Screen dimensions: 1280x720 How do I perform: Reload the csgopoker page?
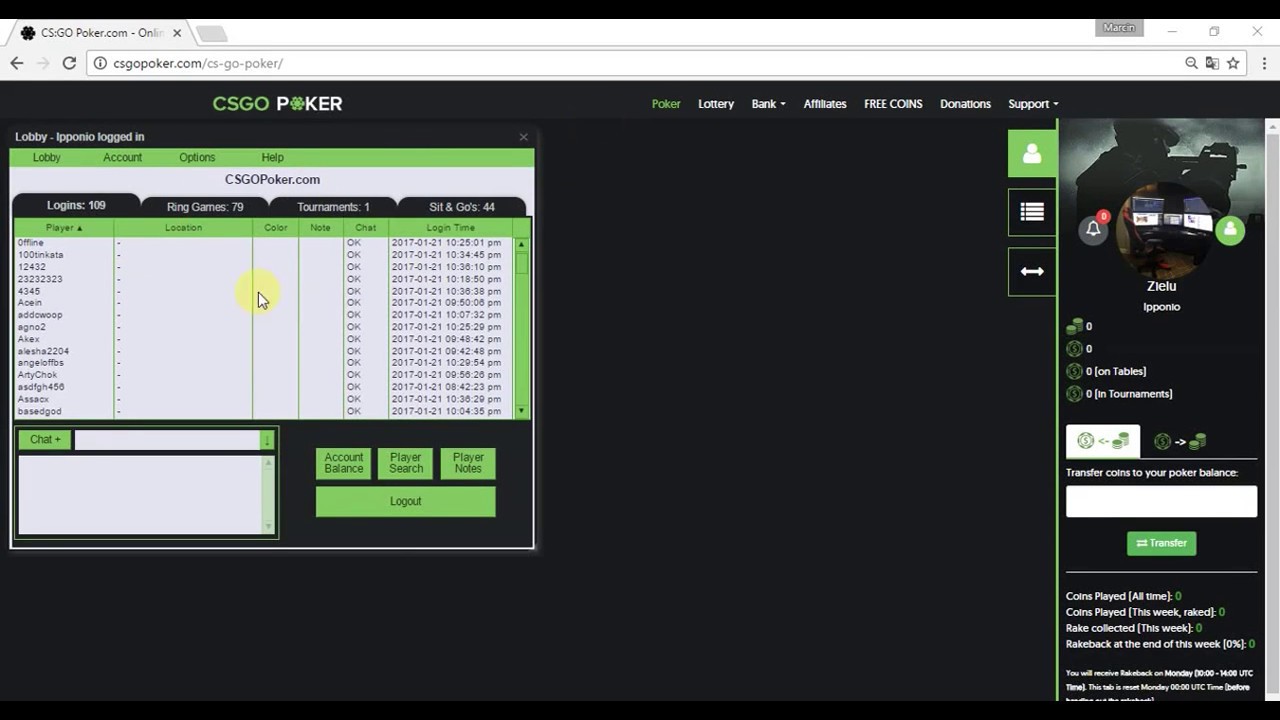pyautogui.click(x=69, y=63)
